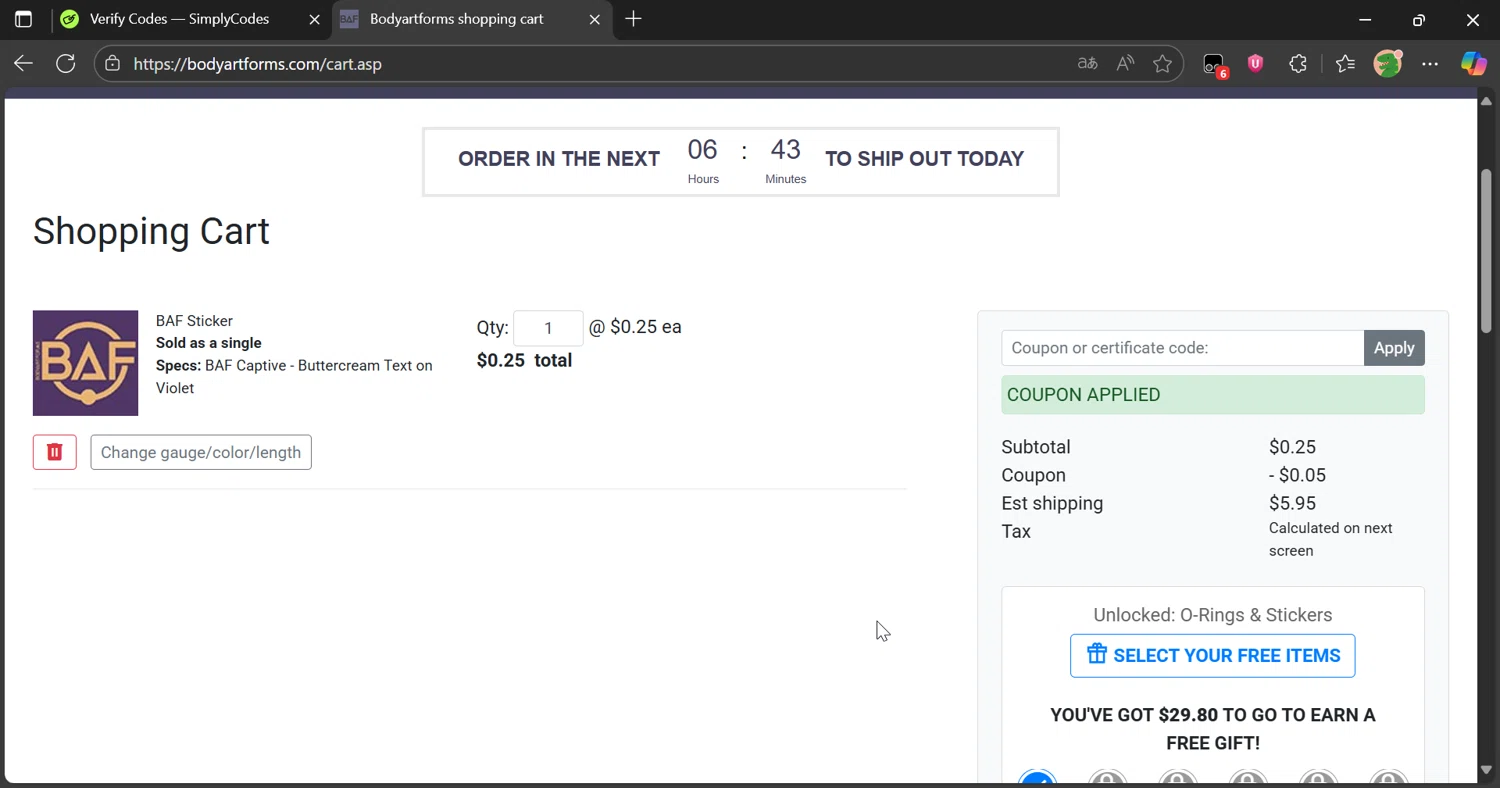Open the Copilot sidebar icon
The width and height of the screenshot is (1500, 788).
1474,64
